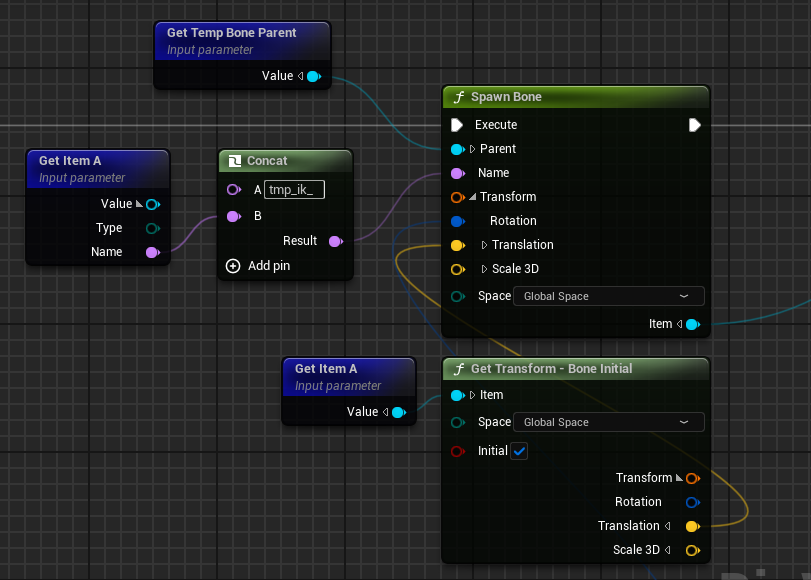Expand Scale 3D on Spawn Bone
This screenshot has height=580, width=811.
point(484,269)
